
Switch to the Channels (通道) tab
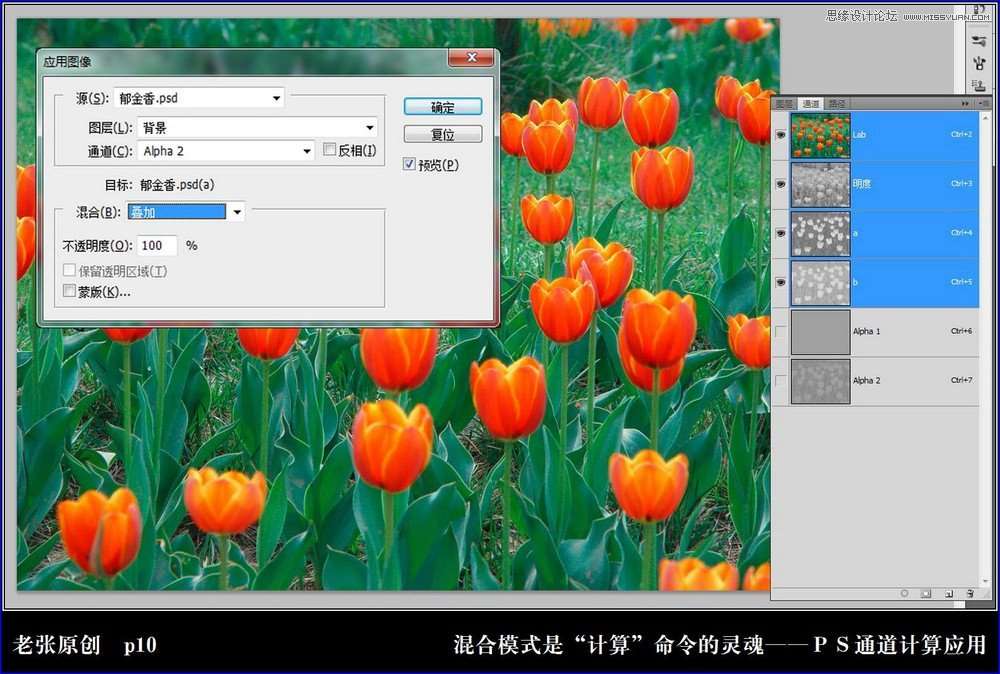tap(811, 103)
